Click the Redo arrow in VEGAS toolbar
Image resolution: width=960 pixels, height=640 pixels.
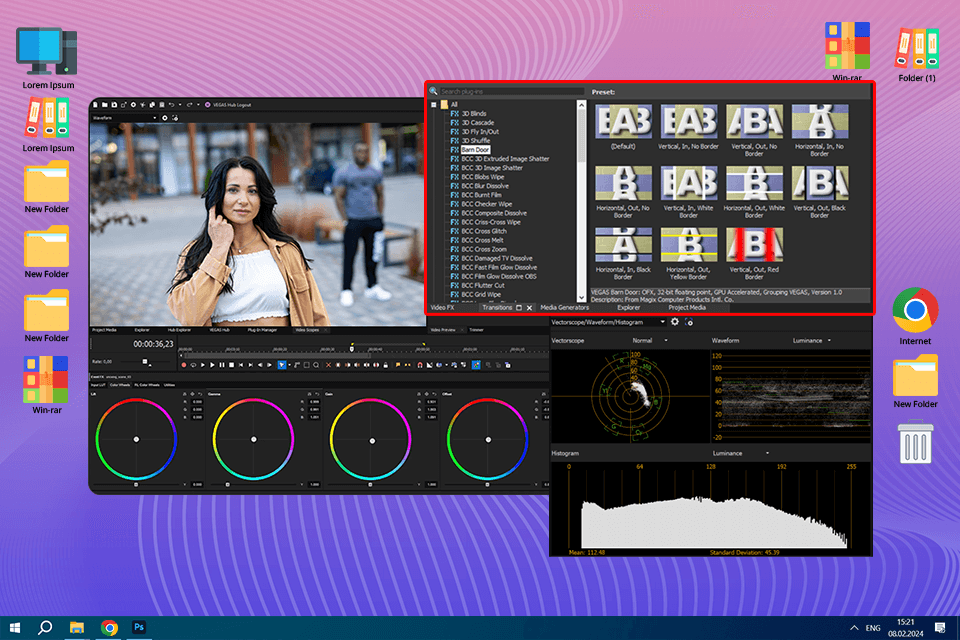point(189,105)
